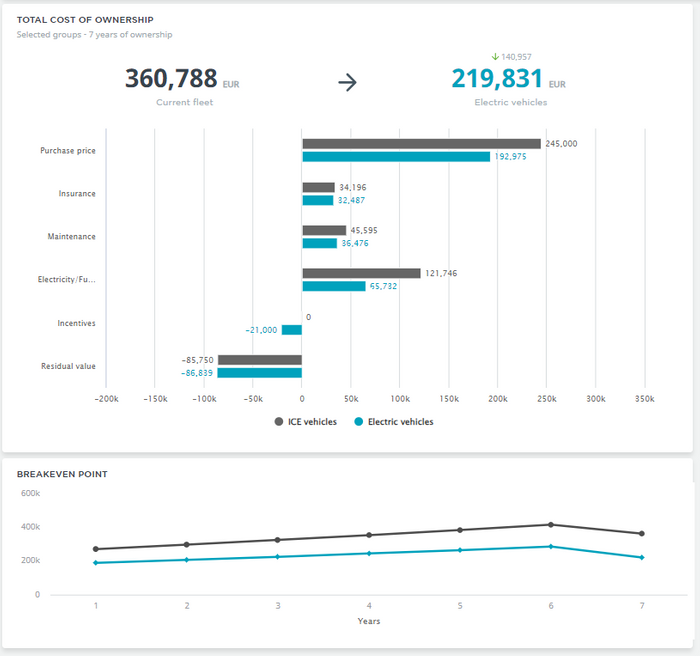The height and width of the screenshot is (656, 700).
Task: Click the 360,788 Current fleet total
Action: coord(171,79)
